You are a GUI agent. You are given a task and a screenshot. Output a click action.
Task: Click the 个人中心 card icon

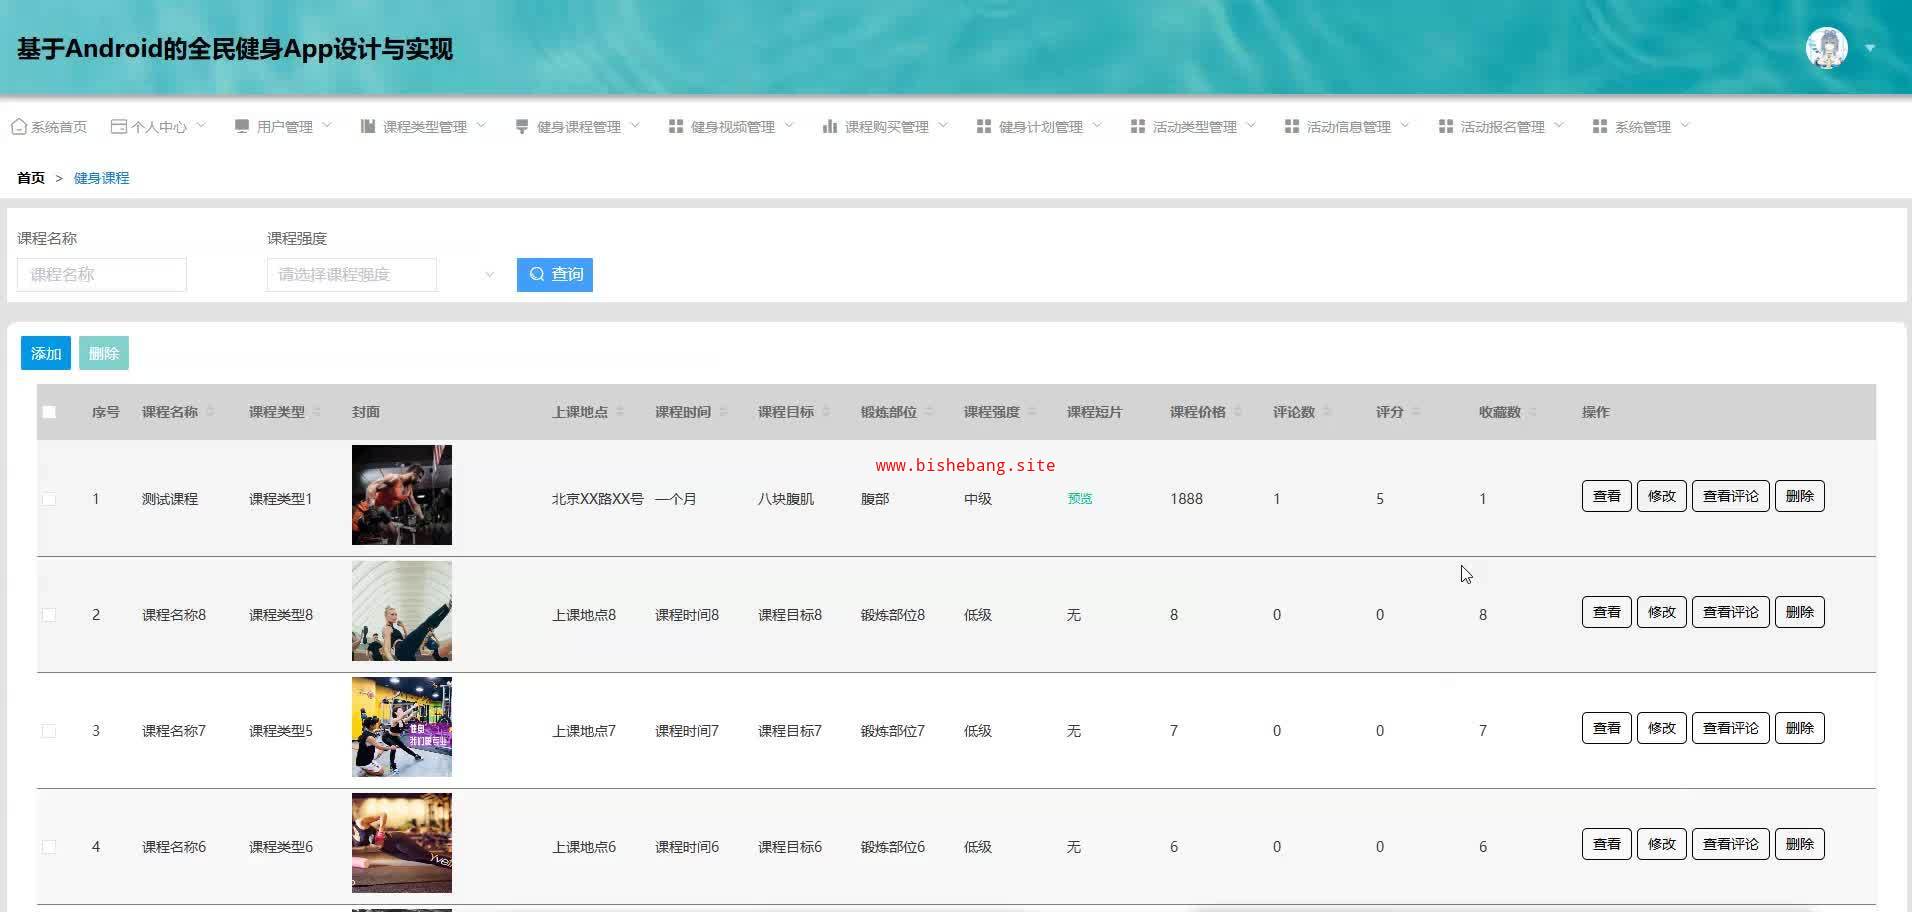[x=118, y=127]
